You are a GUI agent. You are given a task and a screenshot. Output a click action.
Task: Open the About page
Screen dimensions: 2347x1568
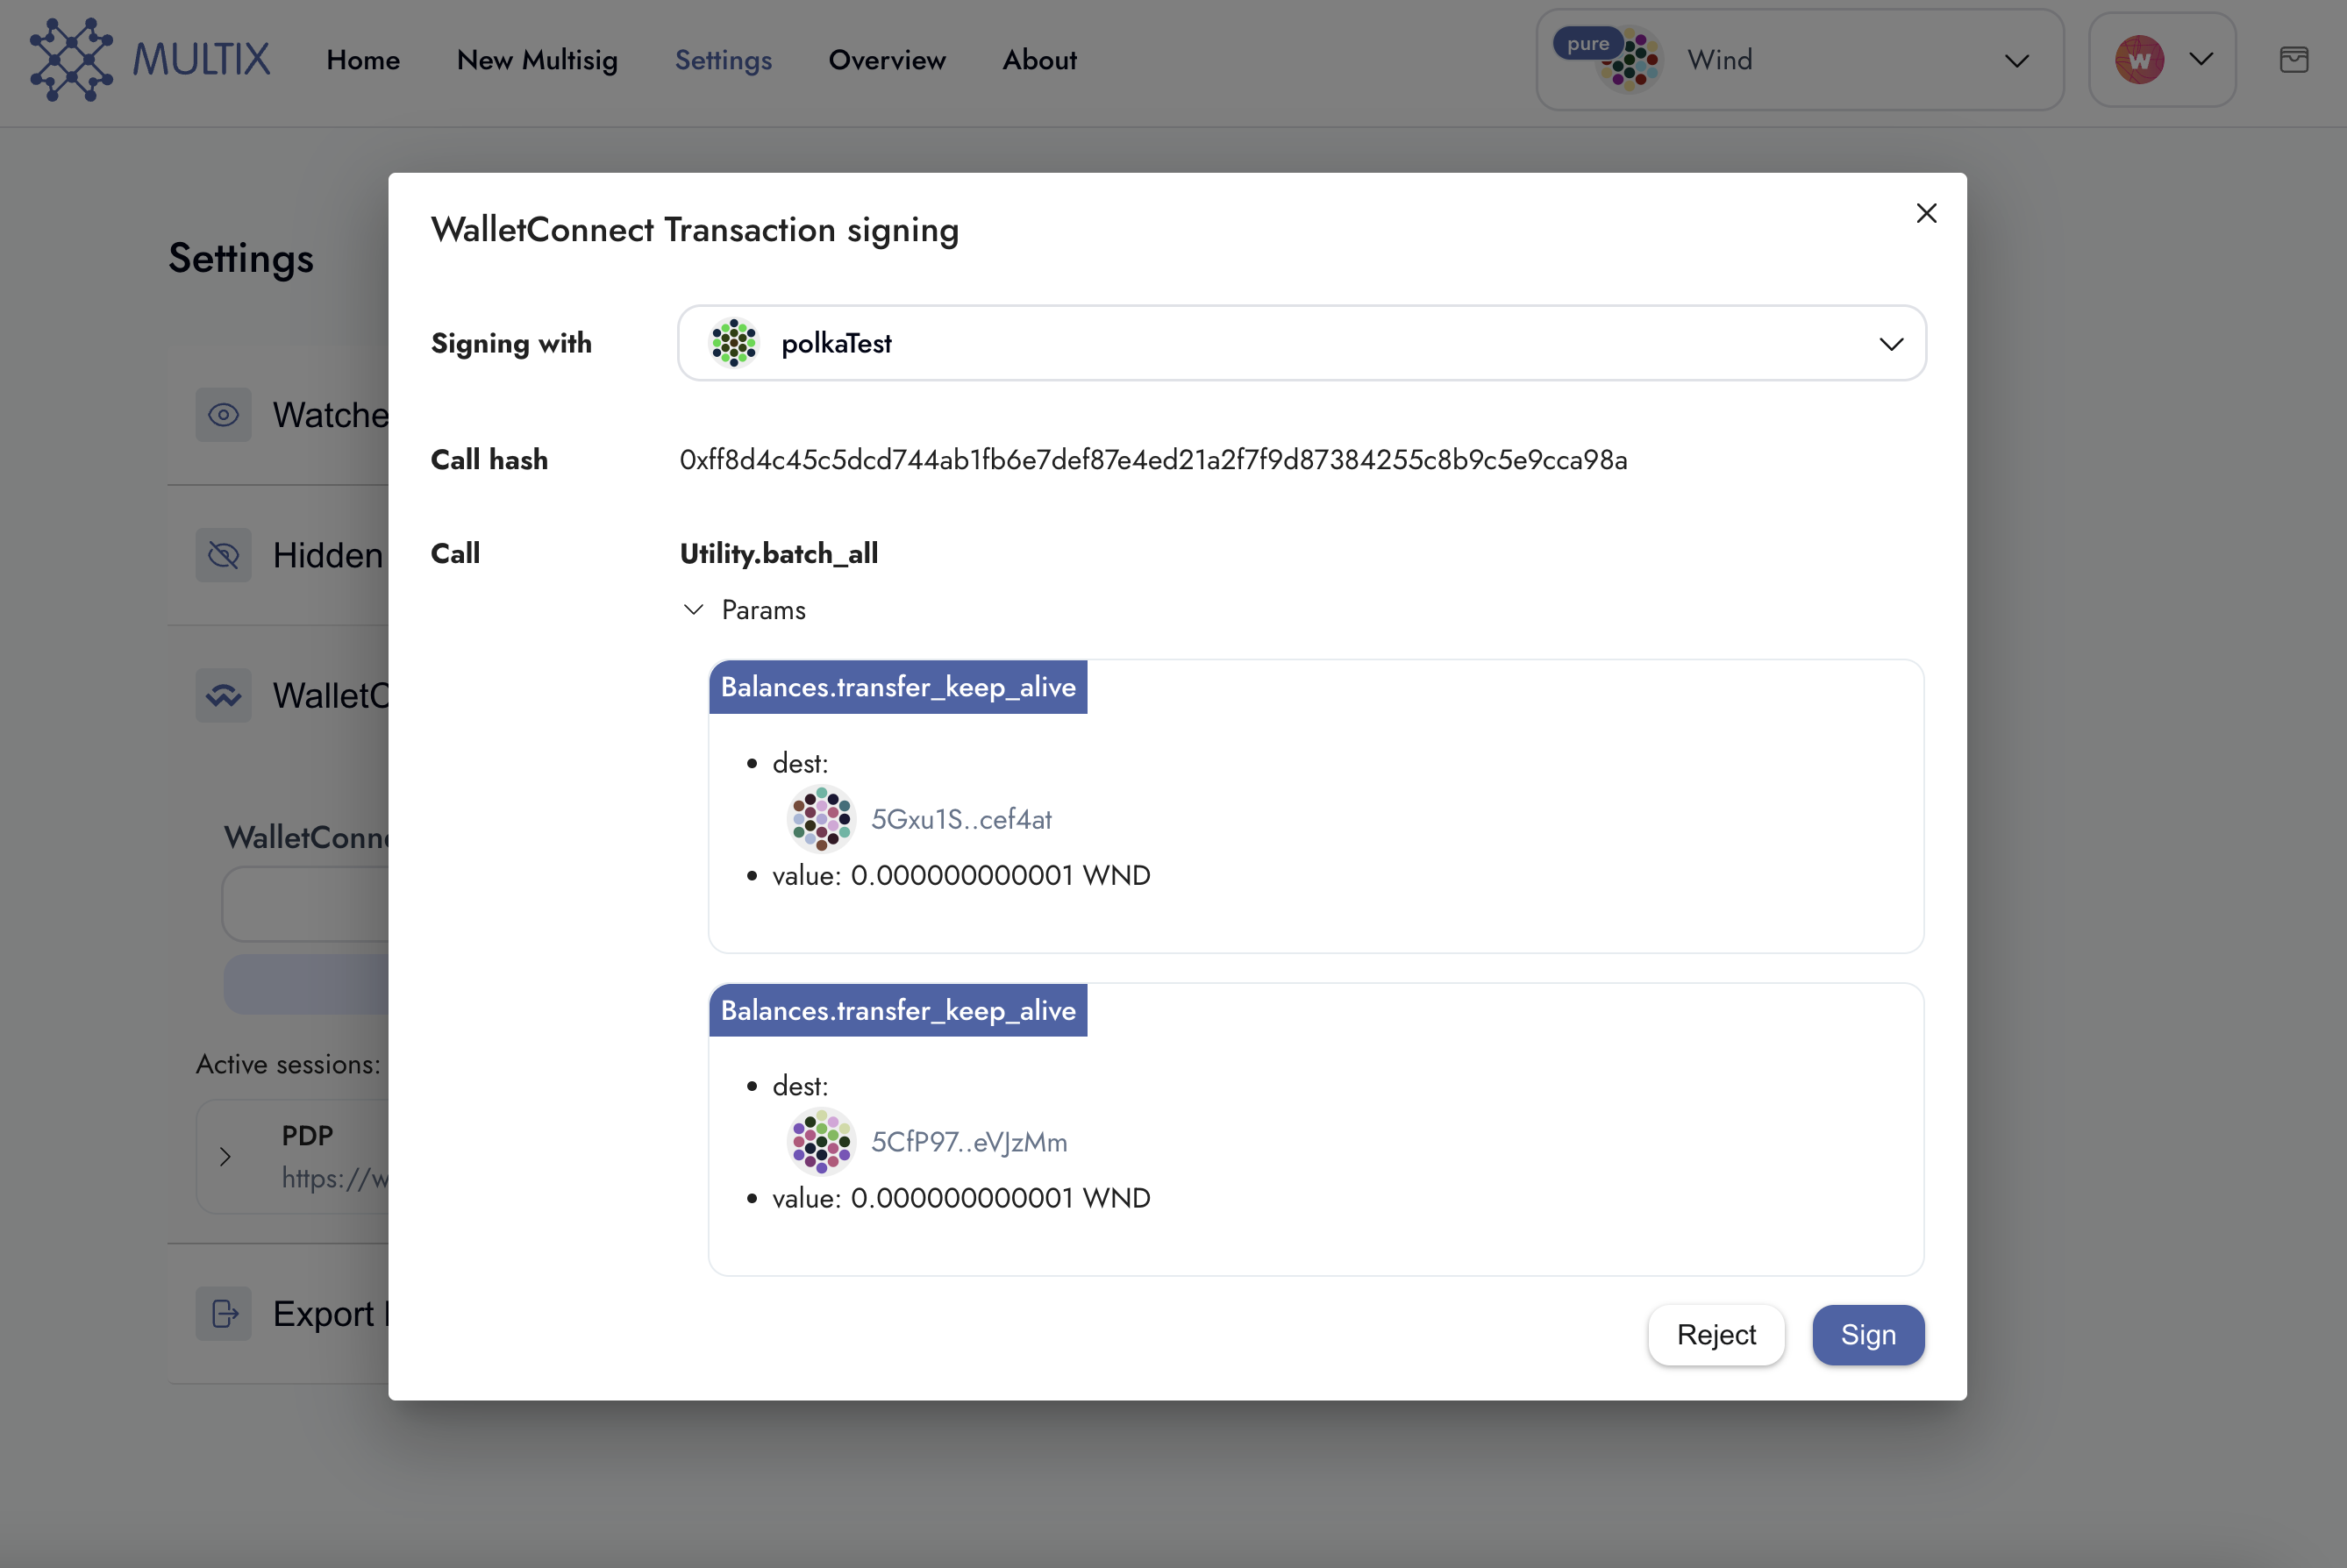tap(1040, 60)
